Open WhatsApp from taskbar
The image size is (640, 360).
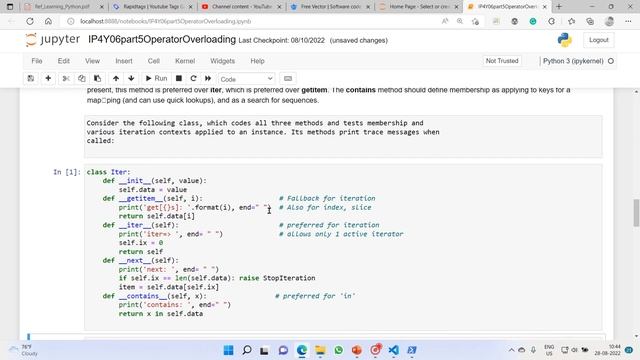click(x=338, y=350)
